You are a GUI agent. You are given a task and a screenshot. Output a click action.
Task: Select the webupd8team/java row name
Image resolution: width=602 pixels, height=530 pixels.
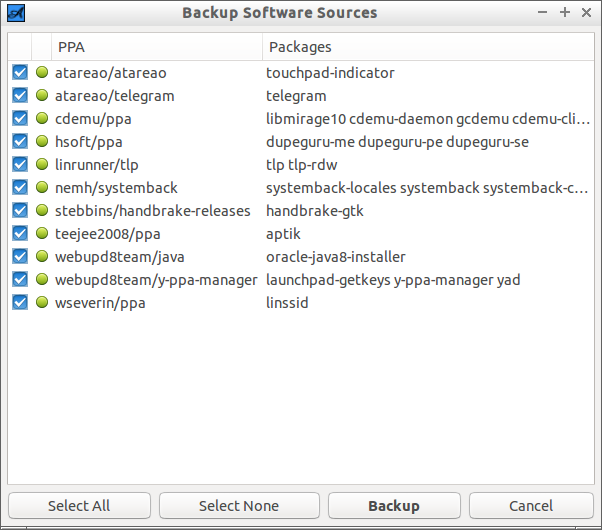click(x=119, y=257)
